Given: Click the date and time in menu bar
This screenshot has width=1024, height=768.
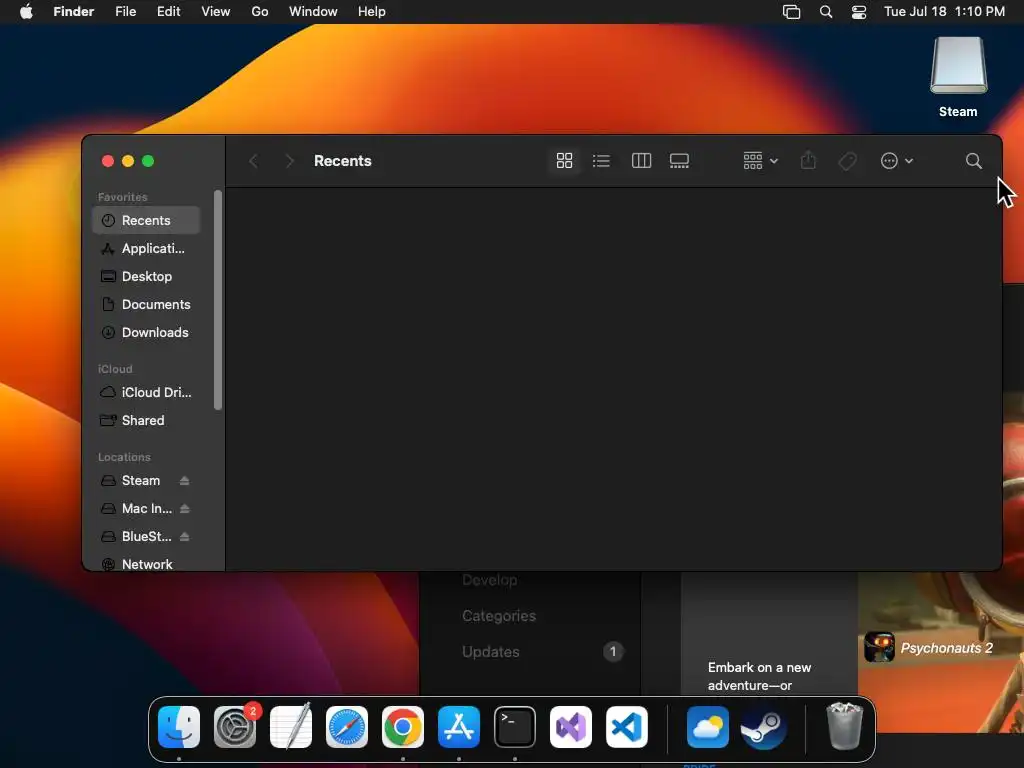Looking at the screenshot, I should pos(944,12).
